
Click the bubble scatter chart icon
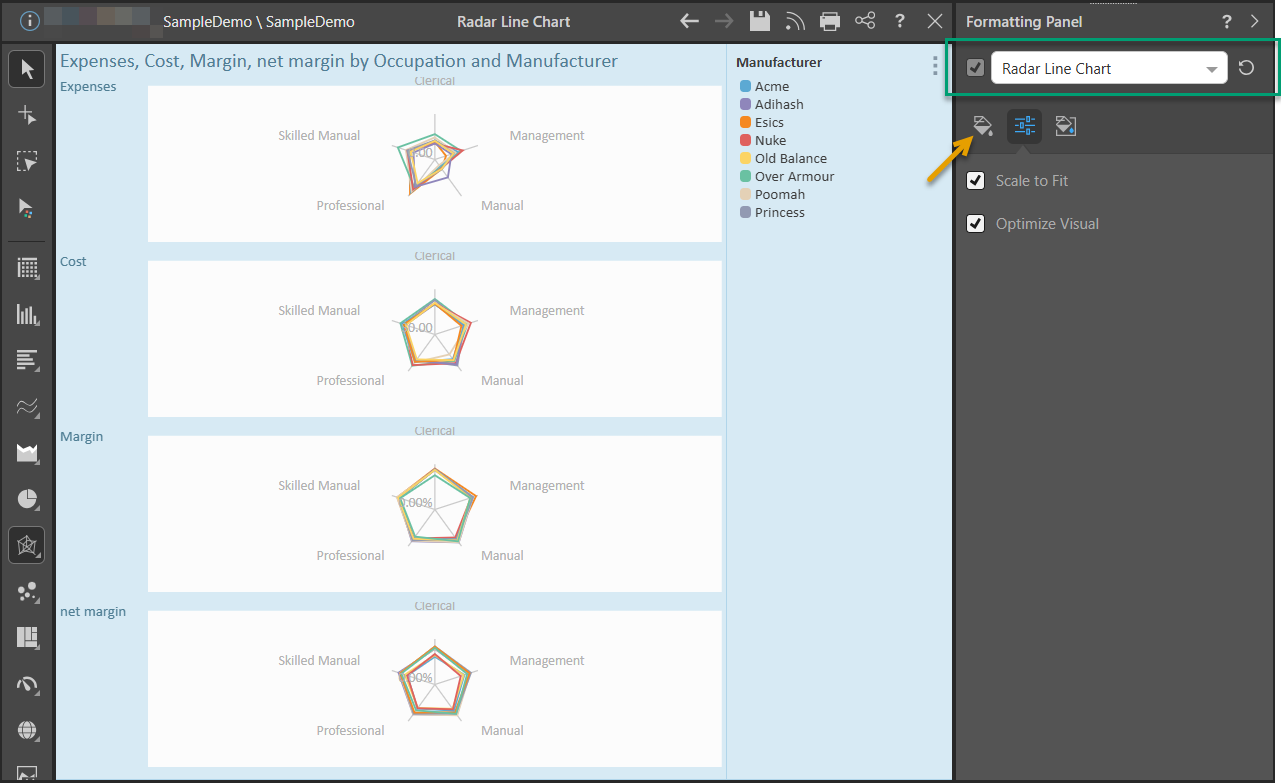pyautogui.click(x=27, y=592)
